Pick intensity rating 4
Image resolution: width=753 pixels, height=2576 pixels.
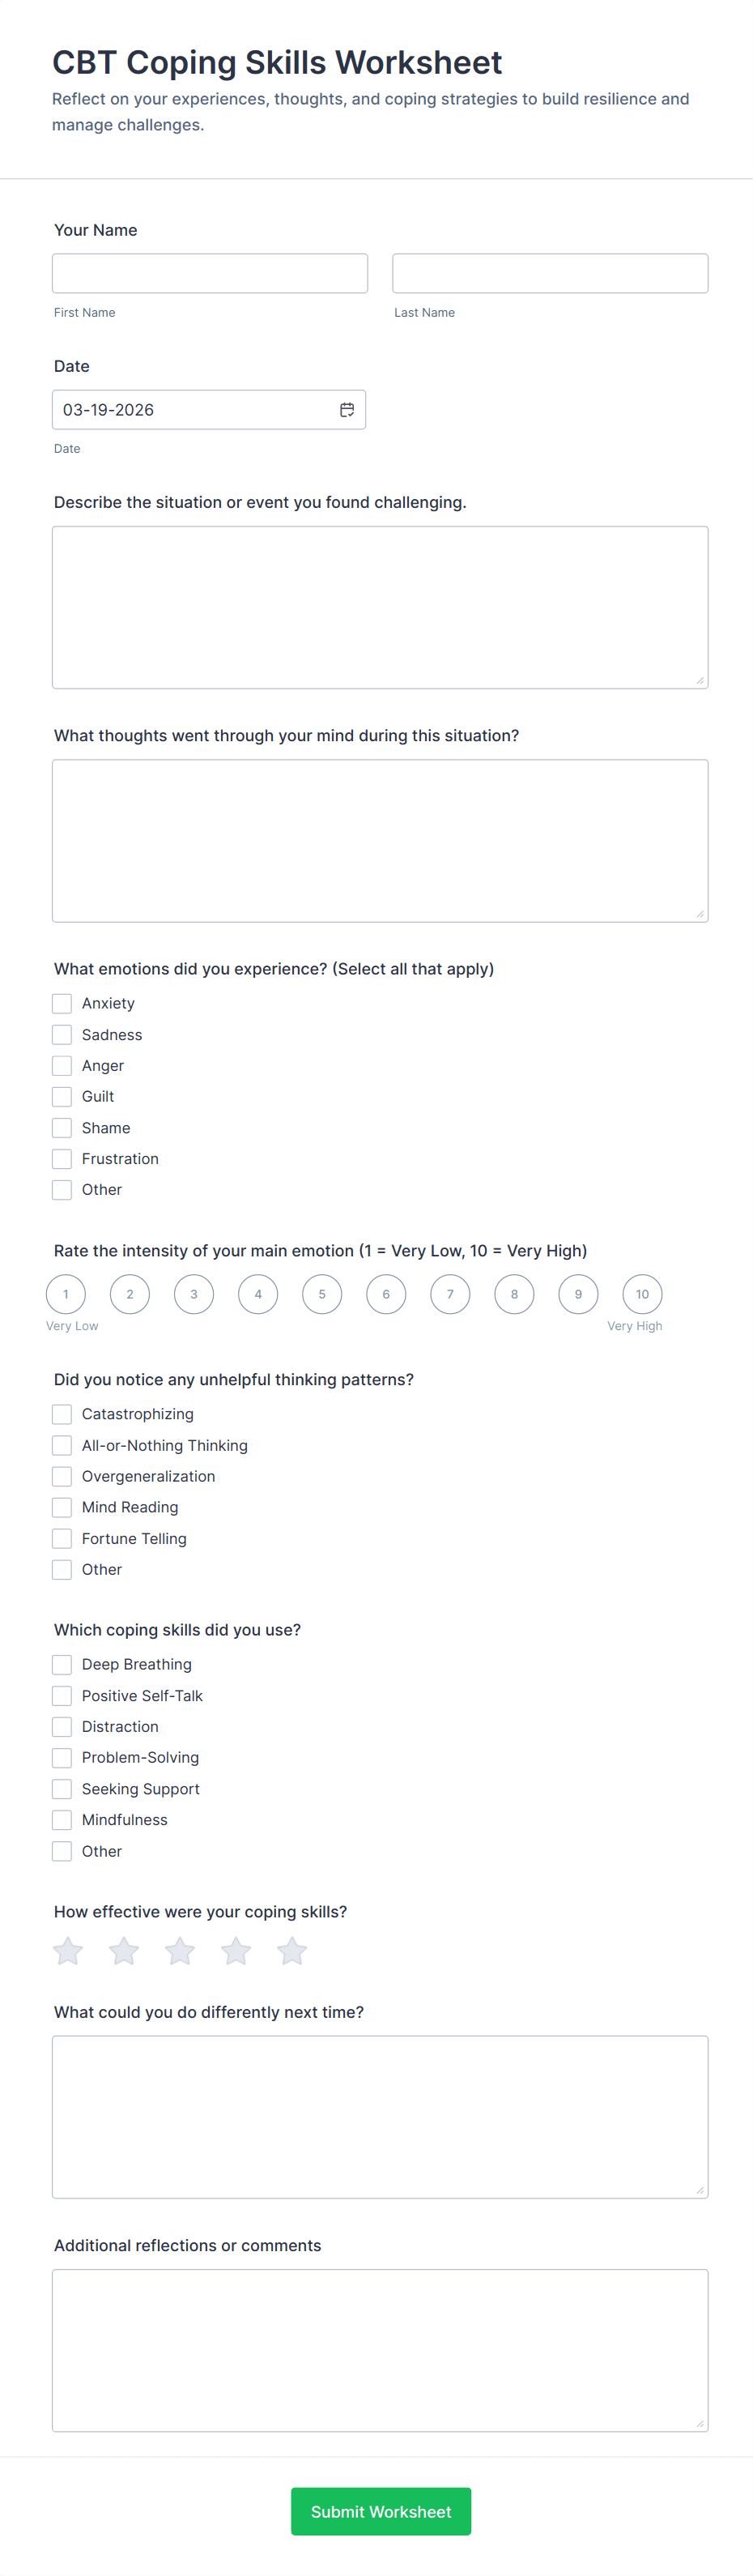[x=258, y=1294]
